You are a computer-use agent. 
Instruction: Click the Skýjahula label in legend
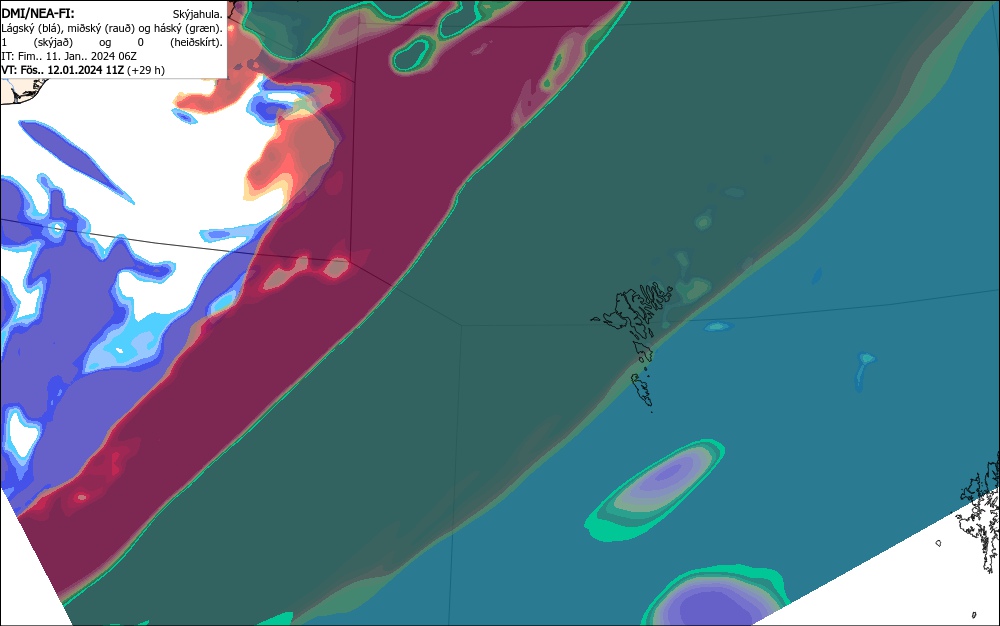[198, 14]
